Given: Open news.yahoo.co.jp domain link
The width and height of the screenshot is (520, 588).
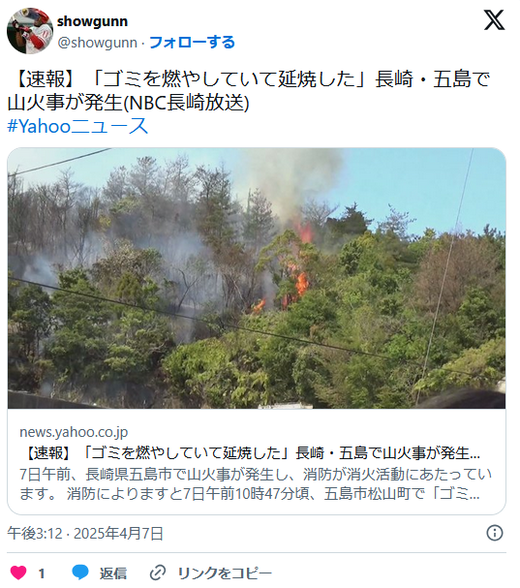Looking at the screenshot, I should [73, 432].
